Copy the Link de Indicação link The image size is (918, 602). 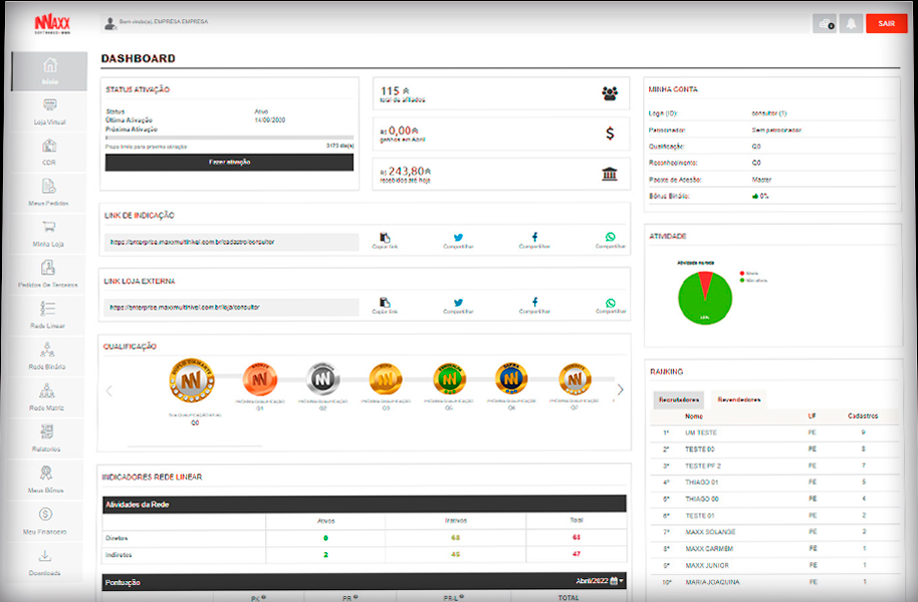pos(385,240)
